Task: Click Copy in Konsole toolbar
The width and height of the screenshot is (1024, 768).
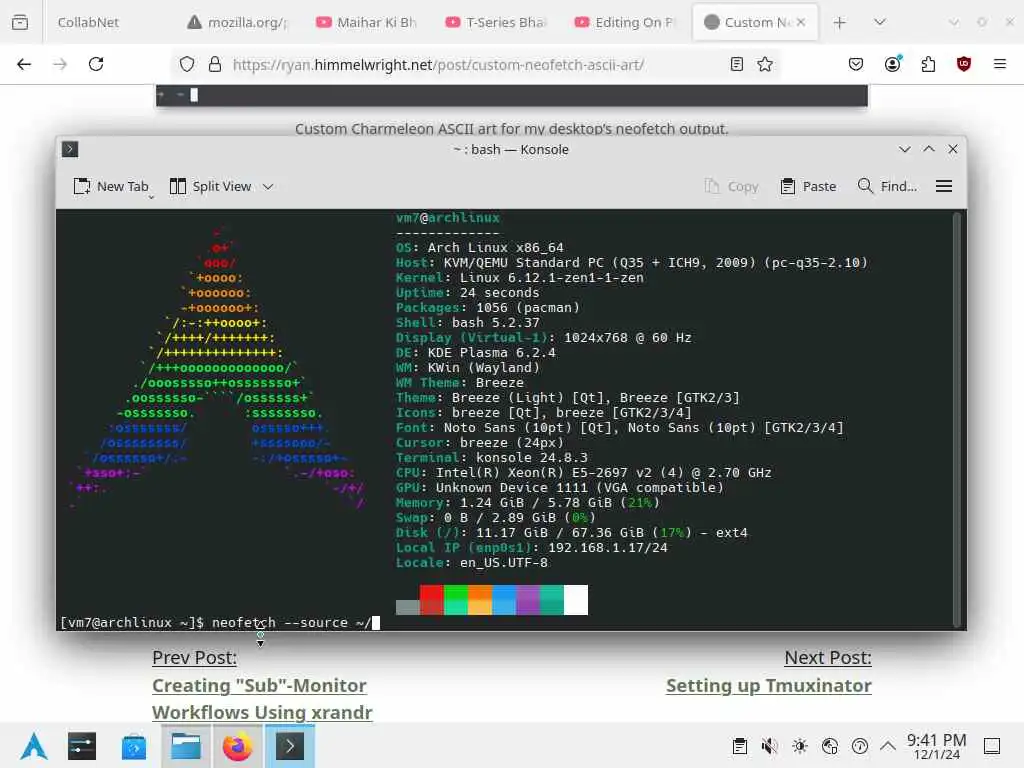Action: [x=731, y=187]
